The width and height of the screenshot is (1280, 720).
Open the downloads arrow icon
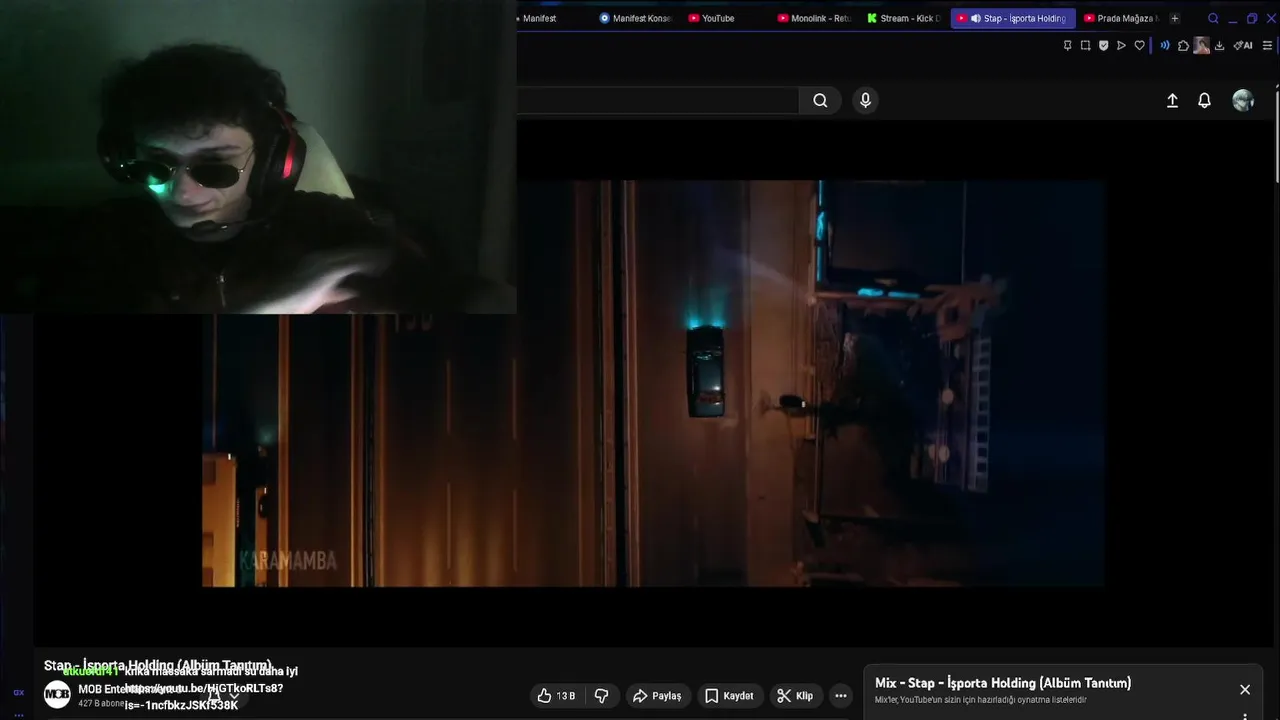[1219, 45]
